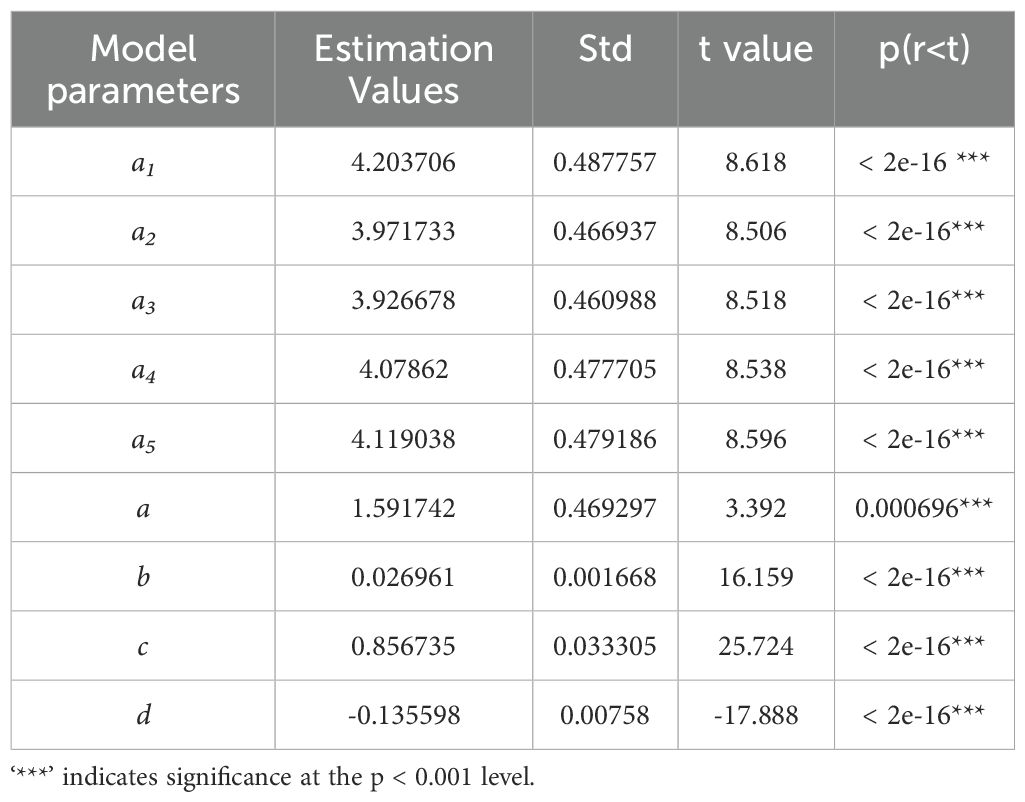The height and width of the screenshot is (802, 1025).
Task: Select the estimate 4.07862
Action: 403,370
